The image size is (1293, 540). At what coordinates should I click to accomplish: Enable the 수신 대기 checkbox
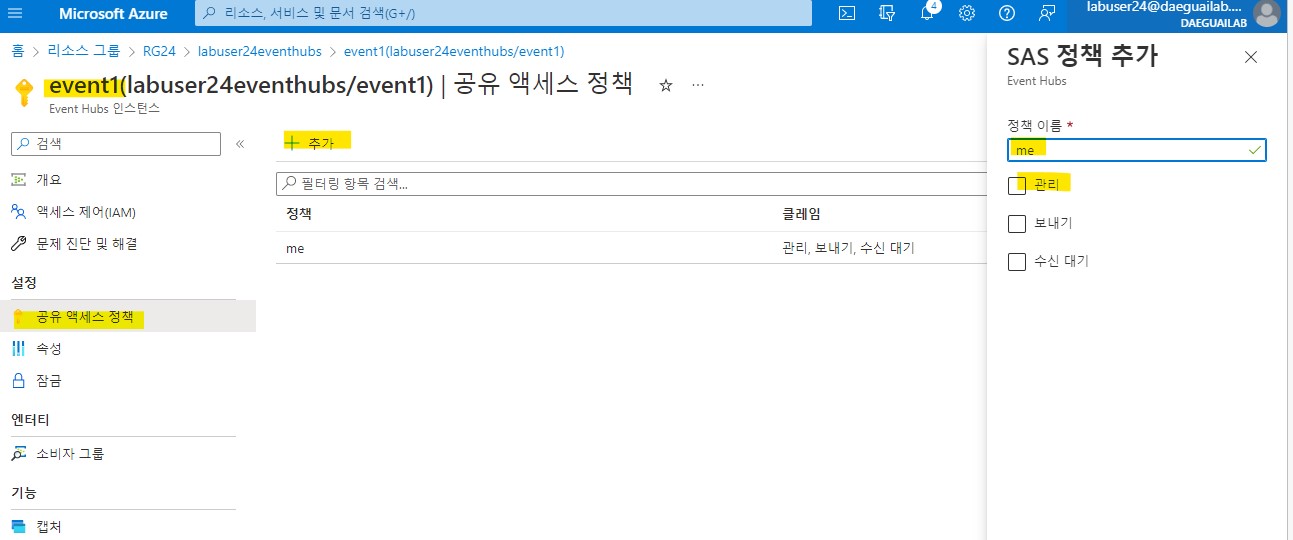[1017, 262]
